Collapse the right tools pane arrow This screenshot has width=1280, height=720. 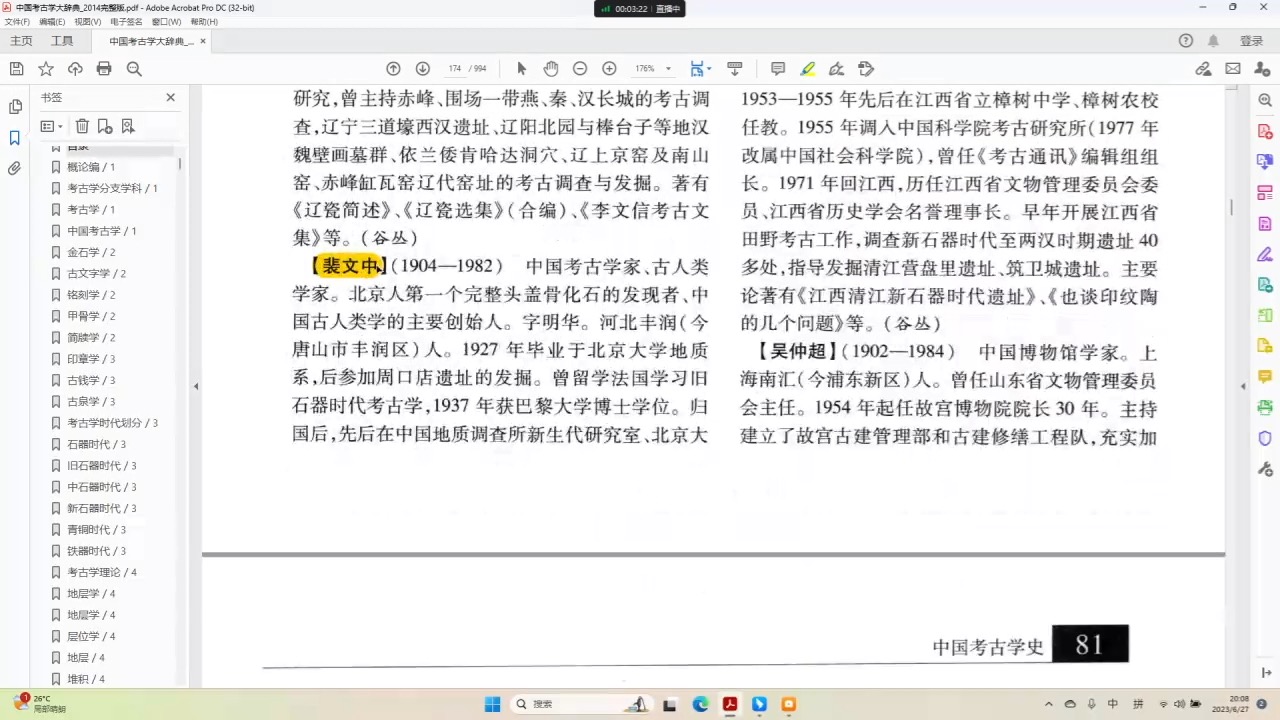(1244, 386)
